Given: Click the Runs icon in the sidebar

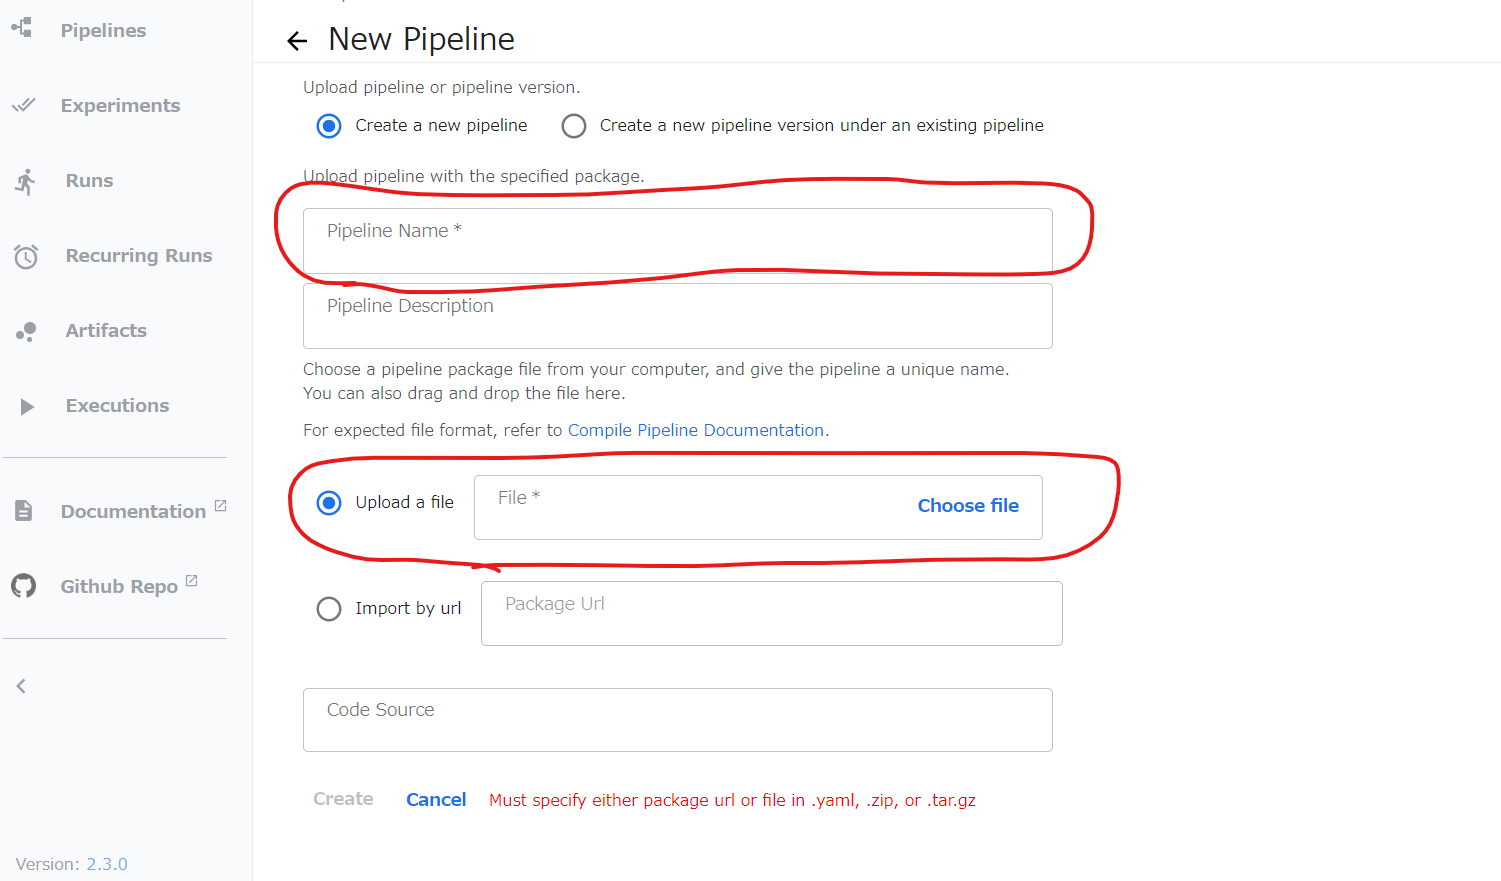Looking at the screenshot, I should pos(24,180).
